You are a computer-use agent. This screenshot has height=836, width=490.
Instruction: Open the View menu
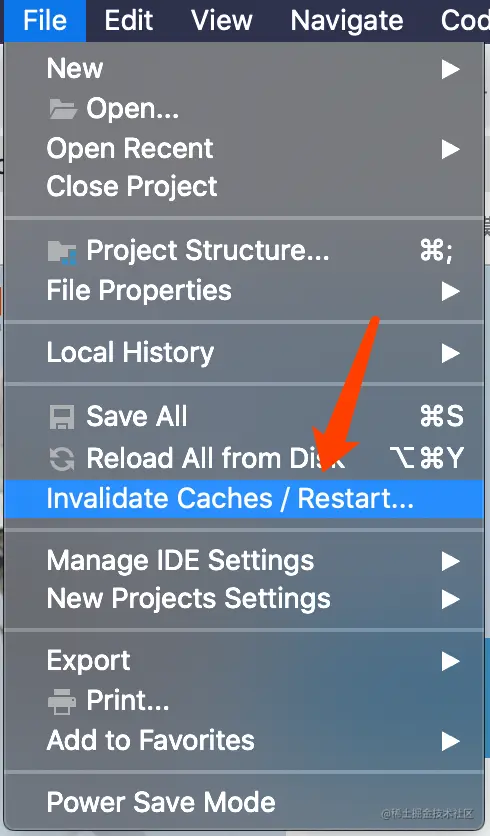coord(221,21)
